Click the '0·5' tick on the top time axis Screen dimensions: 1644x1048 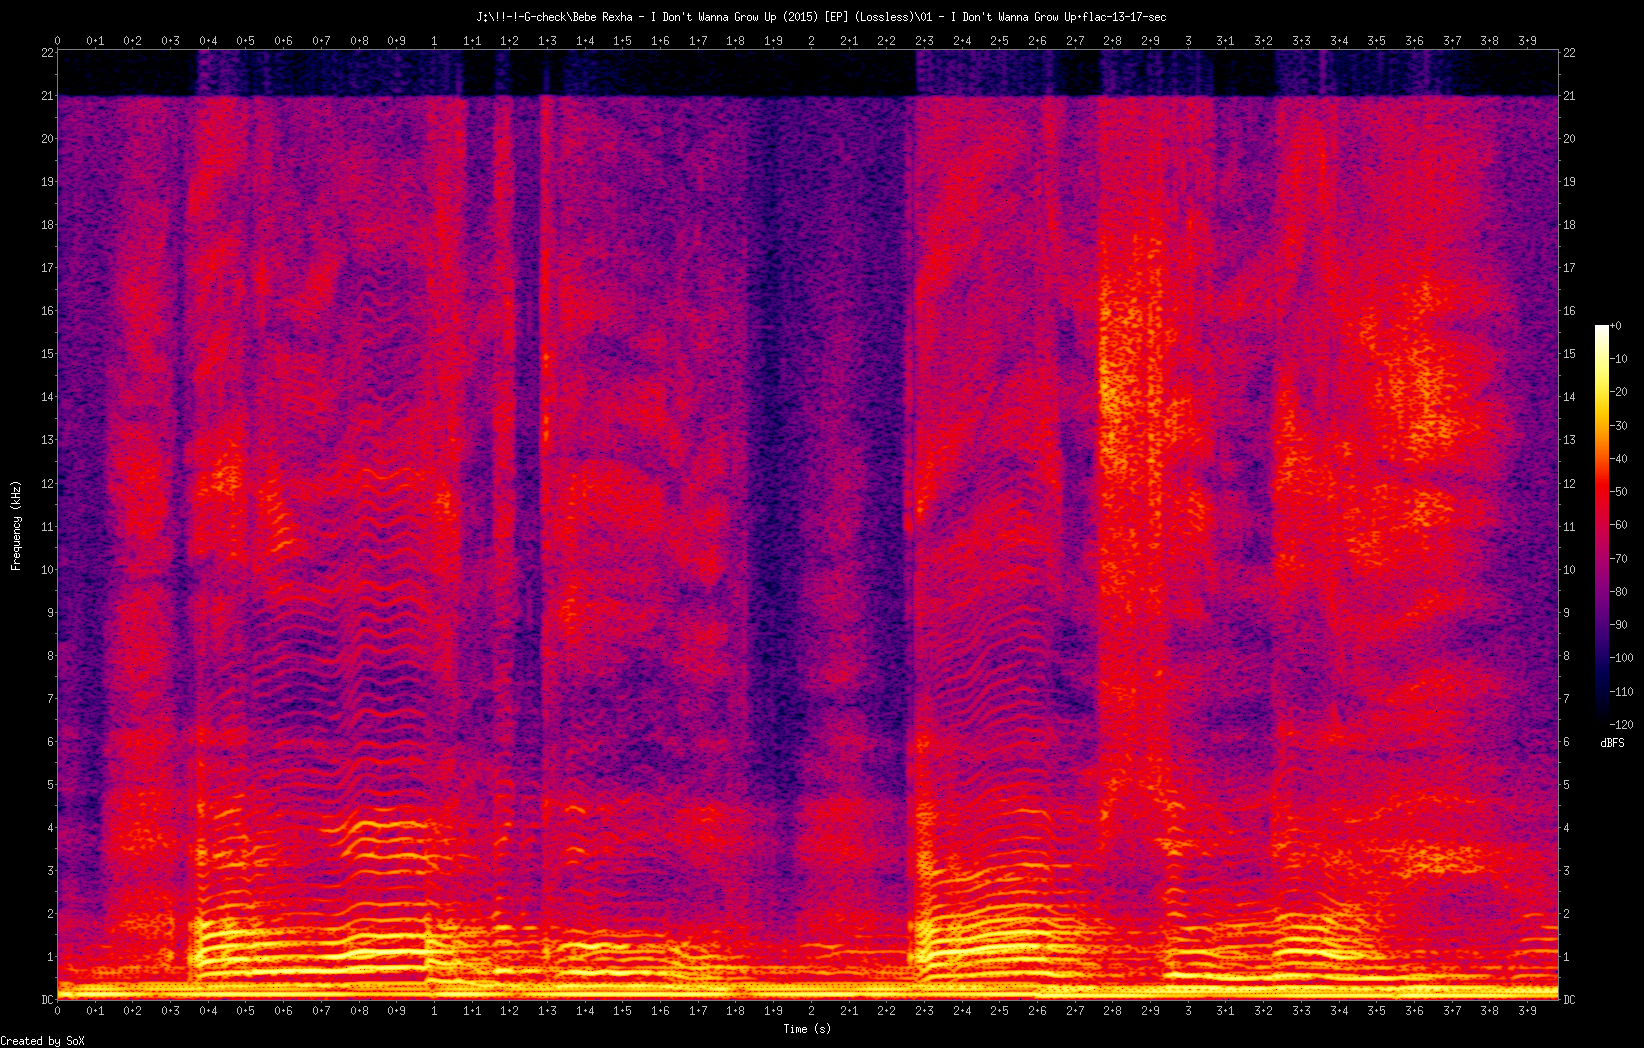pyautogui.click(x=245, y=41)
